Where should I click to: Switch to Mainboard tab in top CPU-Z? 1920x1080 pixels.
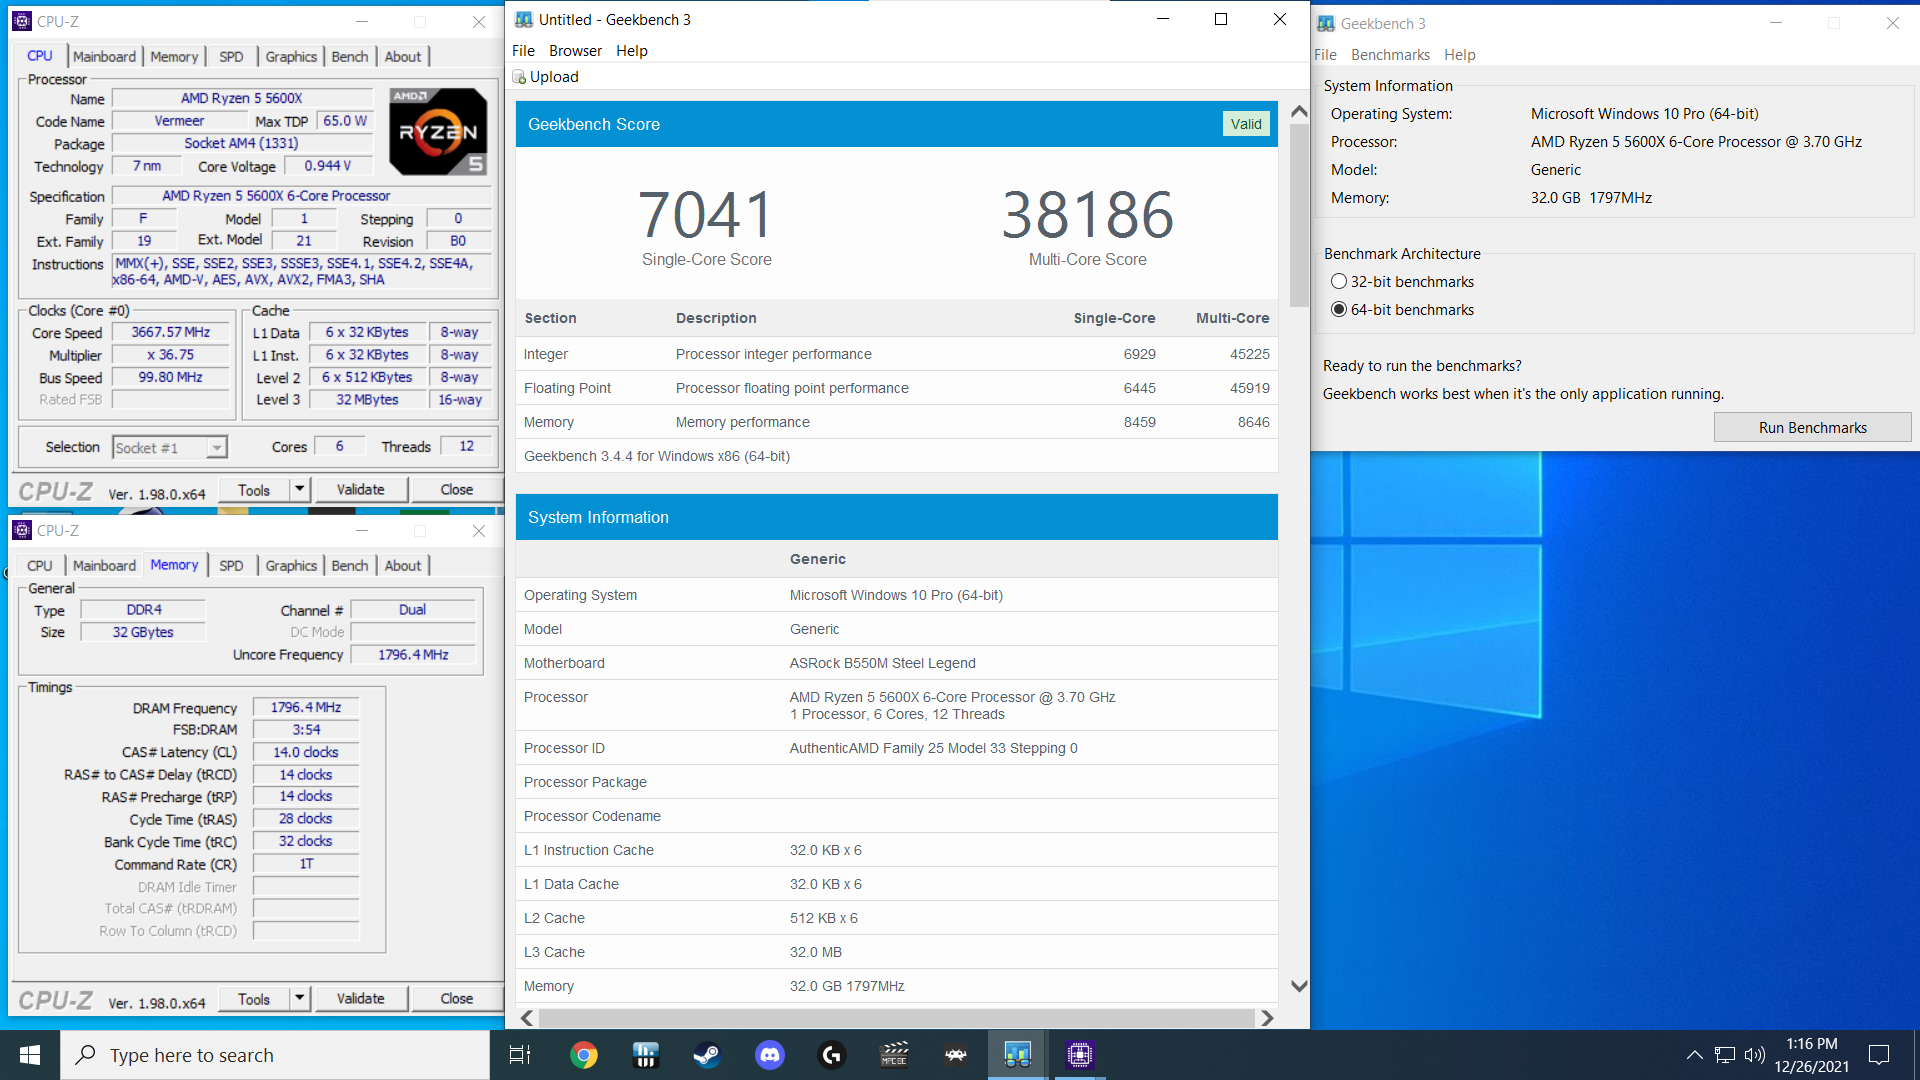coord(104,57)
